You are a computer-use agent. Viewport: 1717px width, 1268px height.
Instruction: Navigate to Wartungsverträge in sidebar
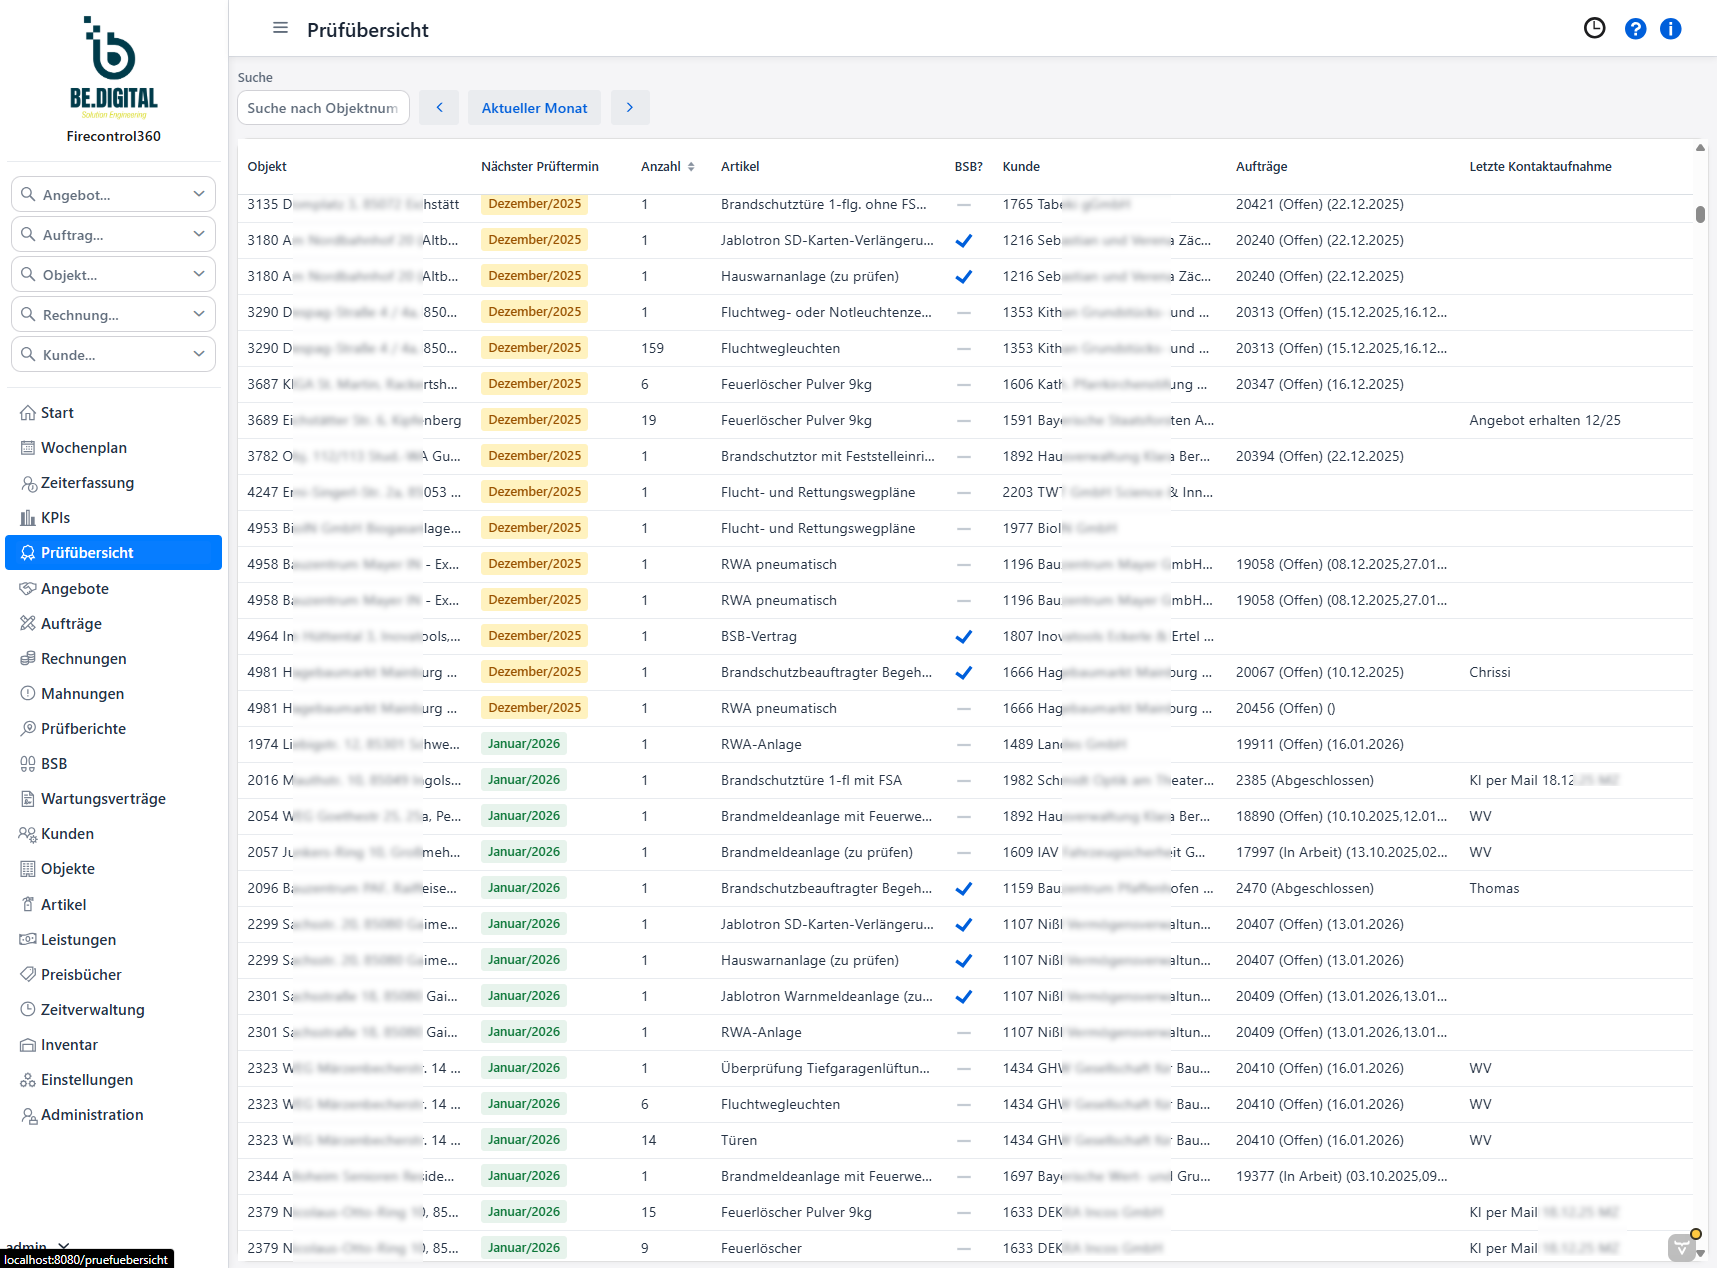point(103,799)
